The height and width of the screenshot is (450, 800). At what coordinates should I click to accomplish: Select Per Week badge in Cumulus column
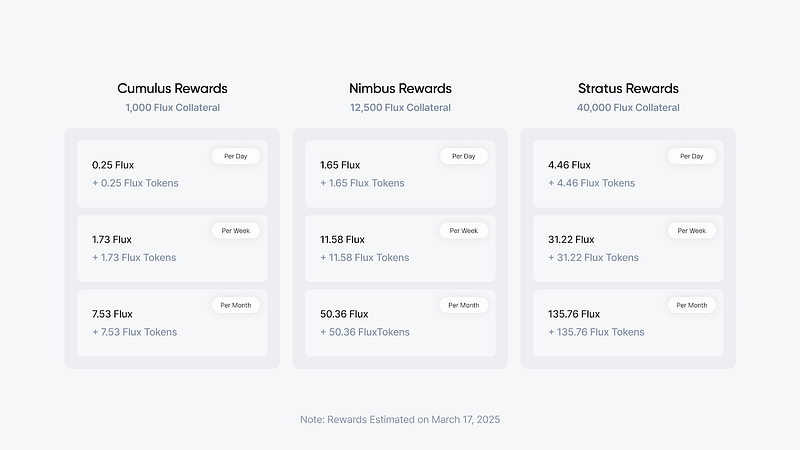coord(236,230)
